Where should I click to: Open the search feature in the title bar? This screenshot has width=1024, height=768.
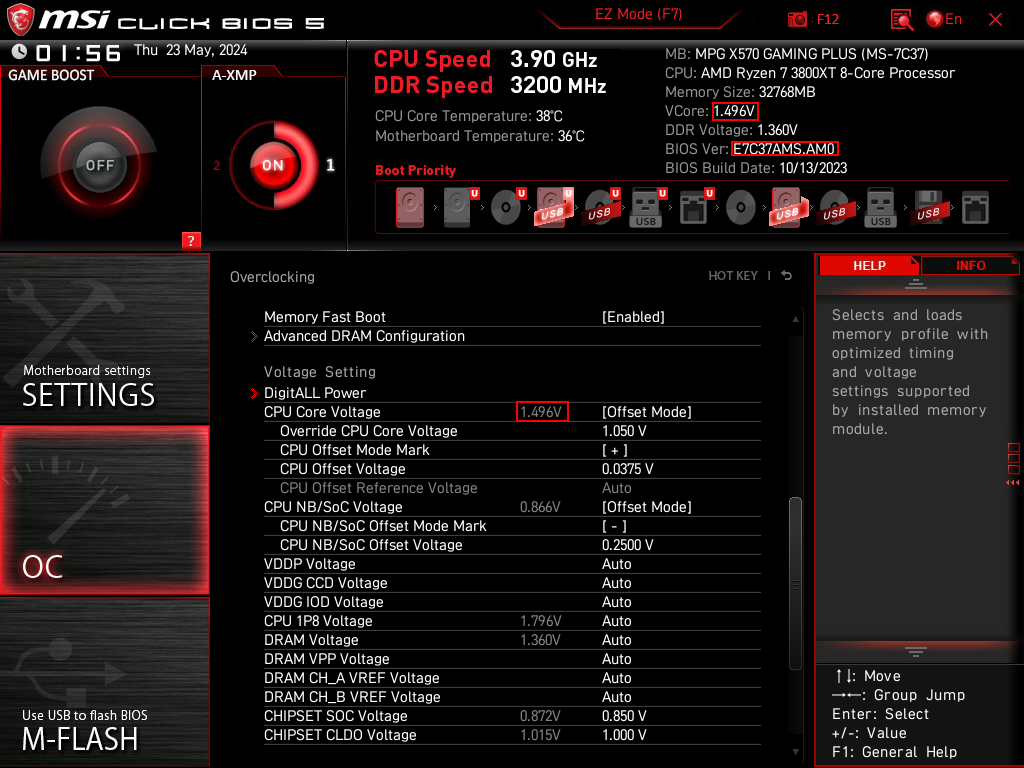pos(900,19)
